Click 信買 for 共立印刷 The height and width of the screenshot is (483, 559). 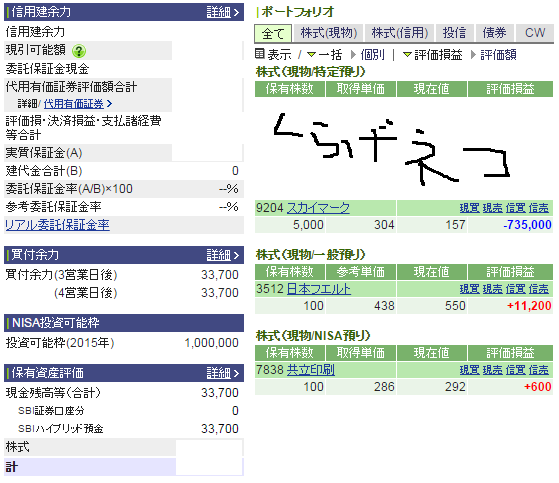pos(516,370)
